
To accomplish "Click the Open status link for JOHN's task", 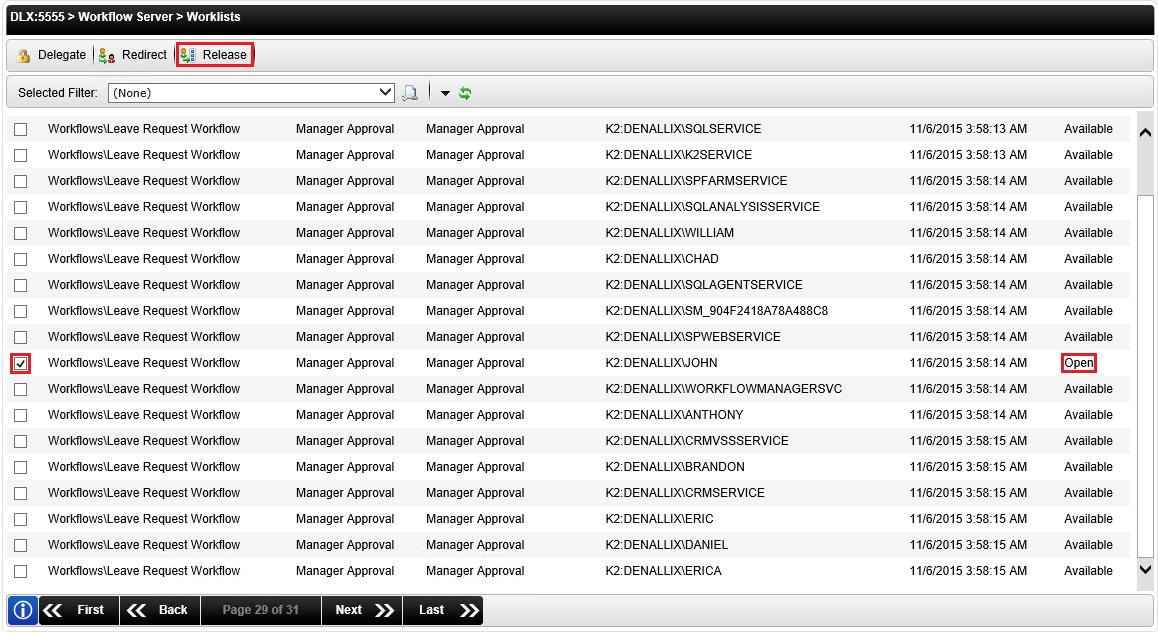I will click(x=1079, y=363).
